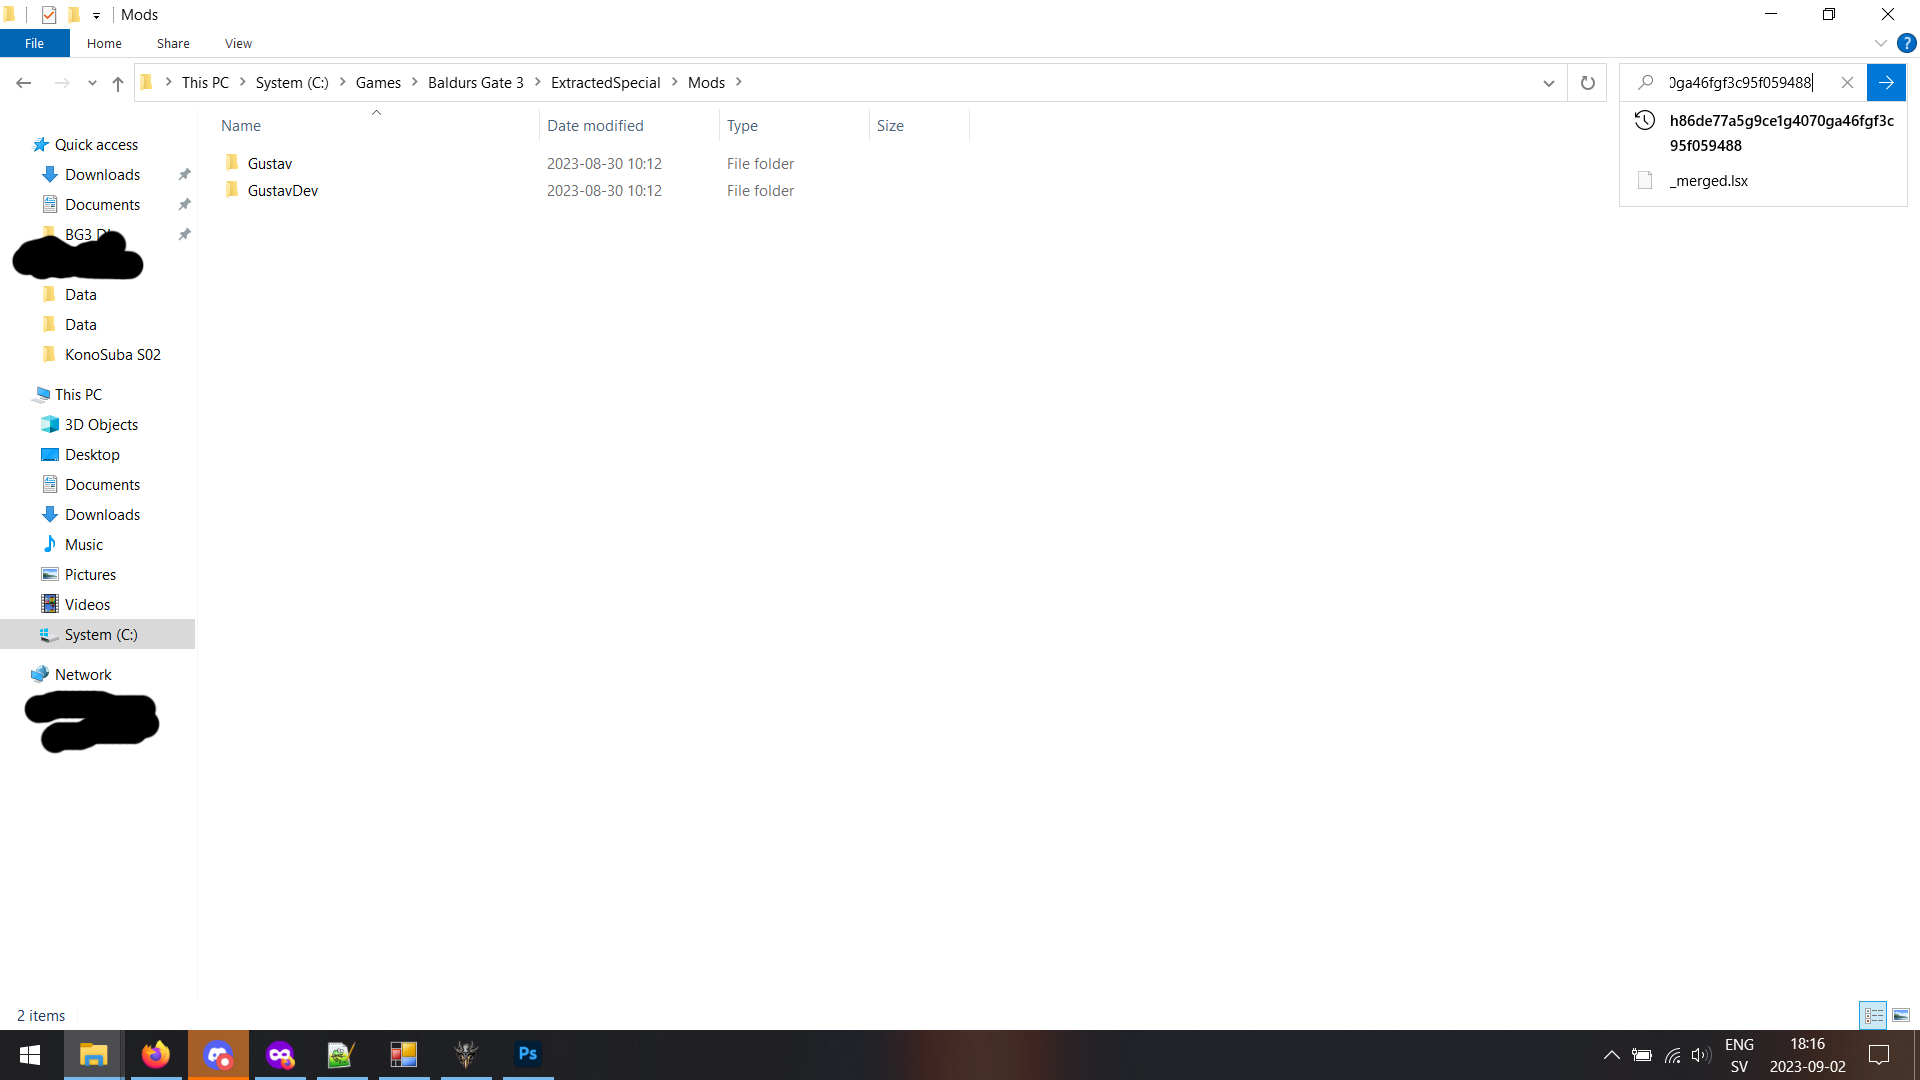Open the File menu tab
Screen dimensions: 1920x1080
[34, 43]
